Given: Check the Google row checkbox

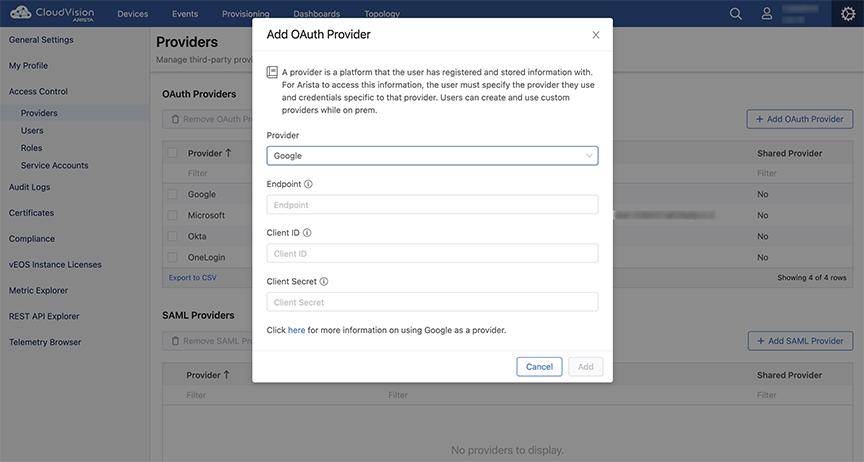Looking at the screenshot, I should (x=172, y=194).
